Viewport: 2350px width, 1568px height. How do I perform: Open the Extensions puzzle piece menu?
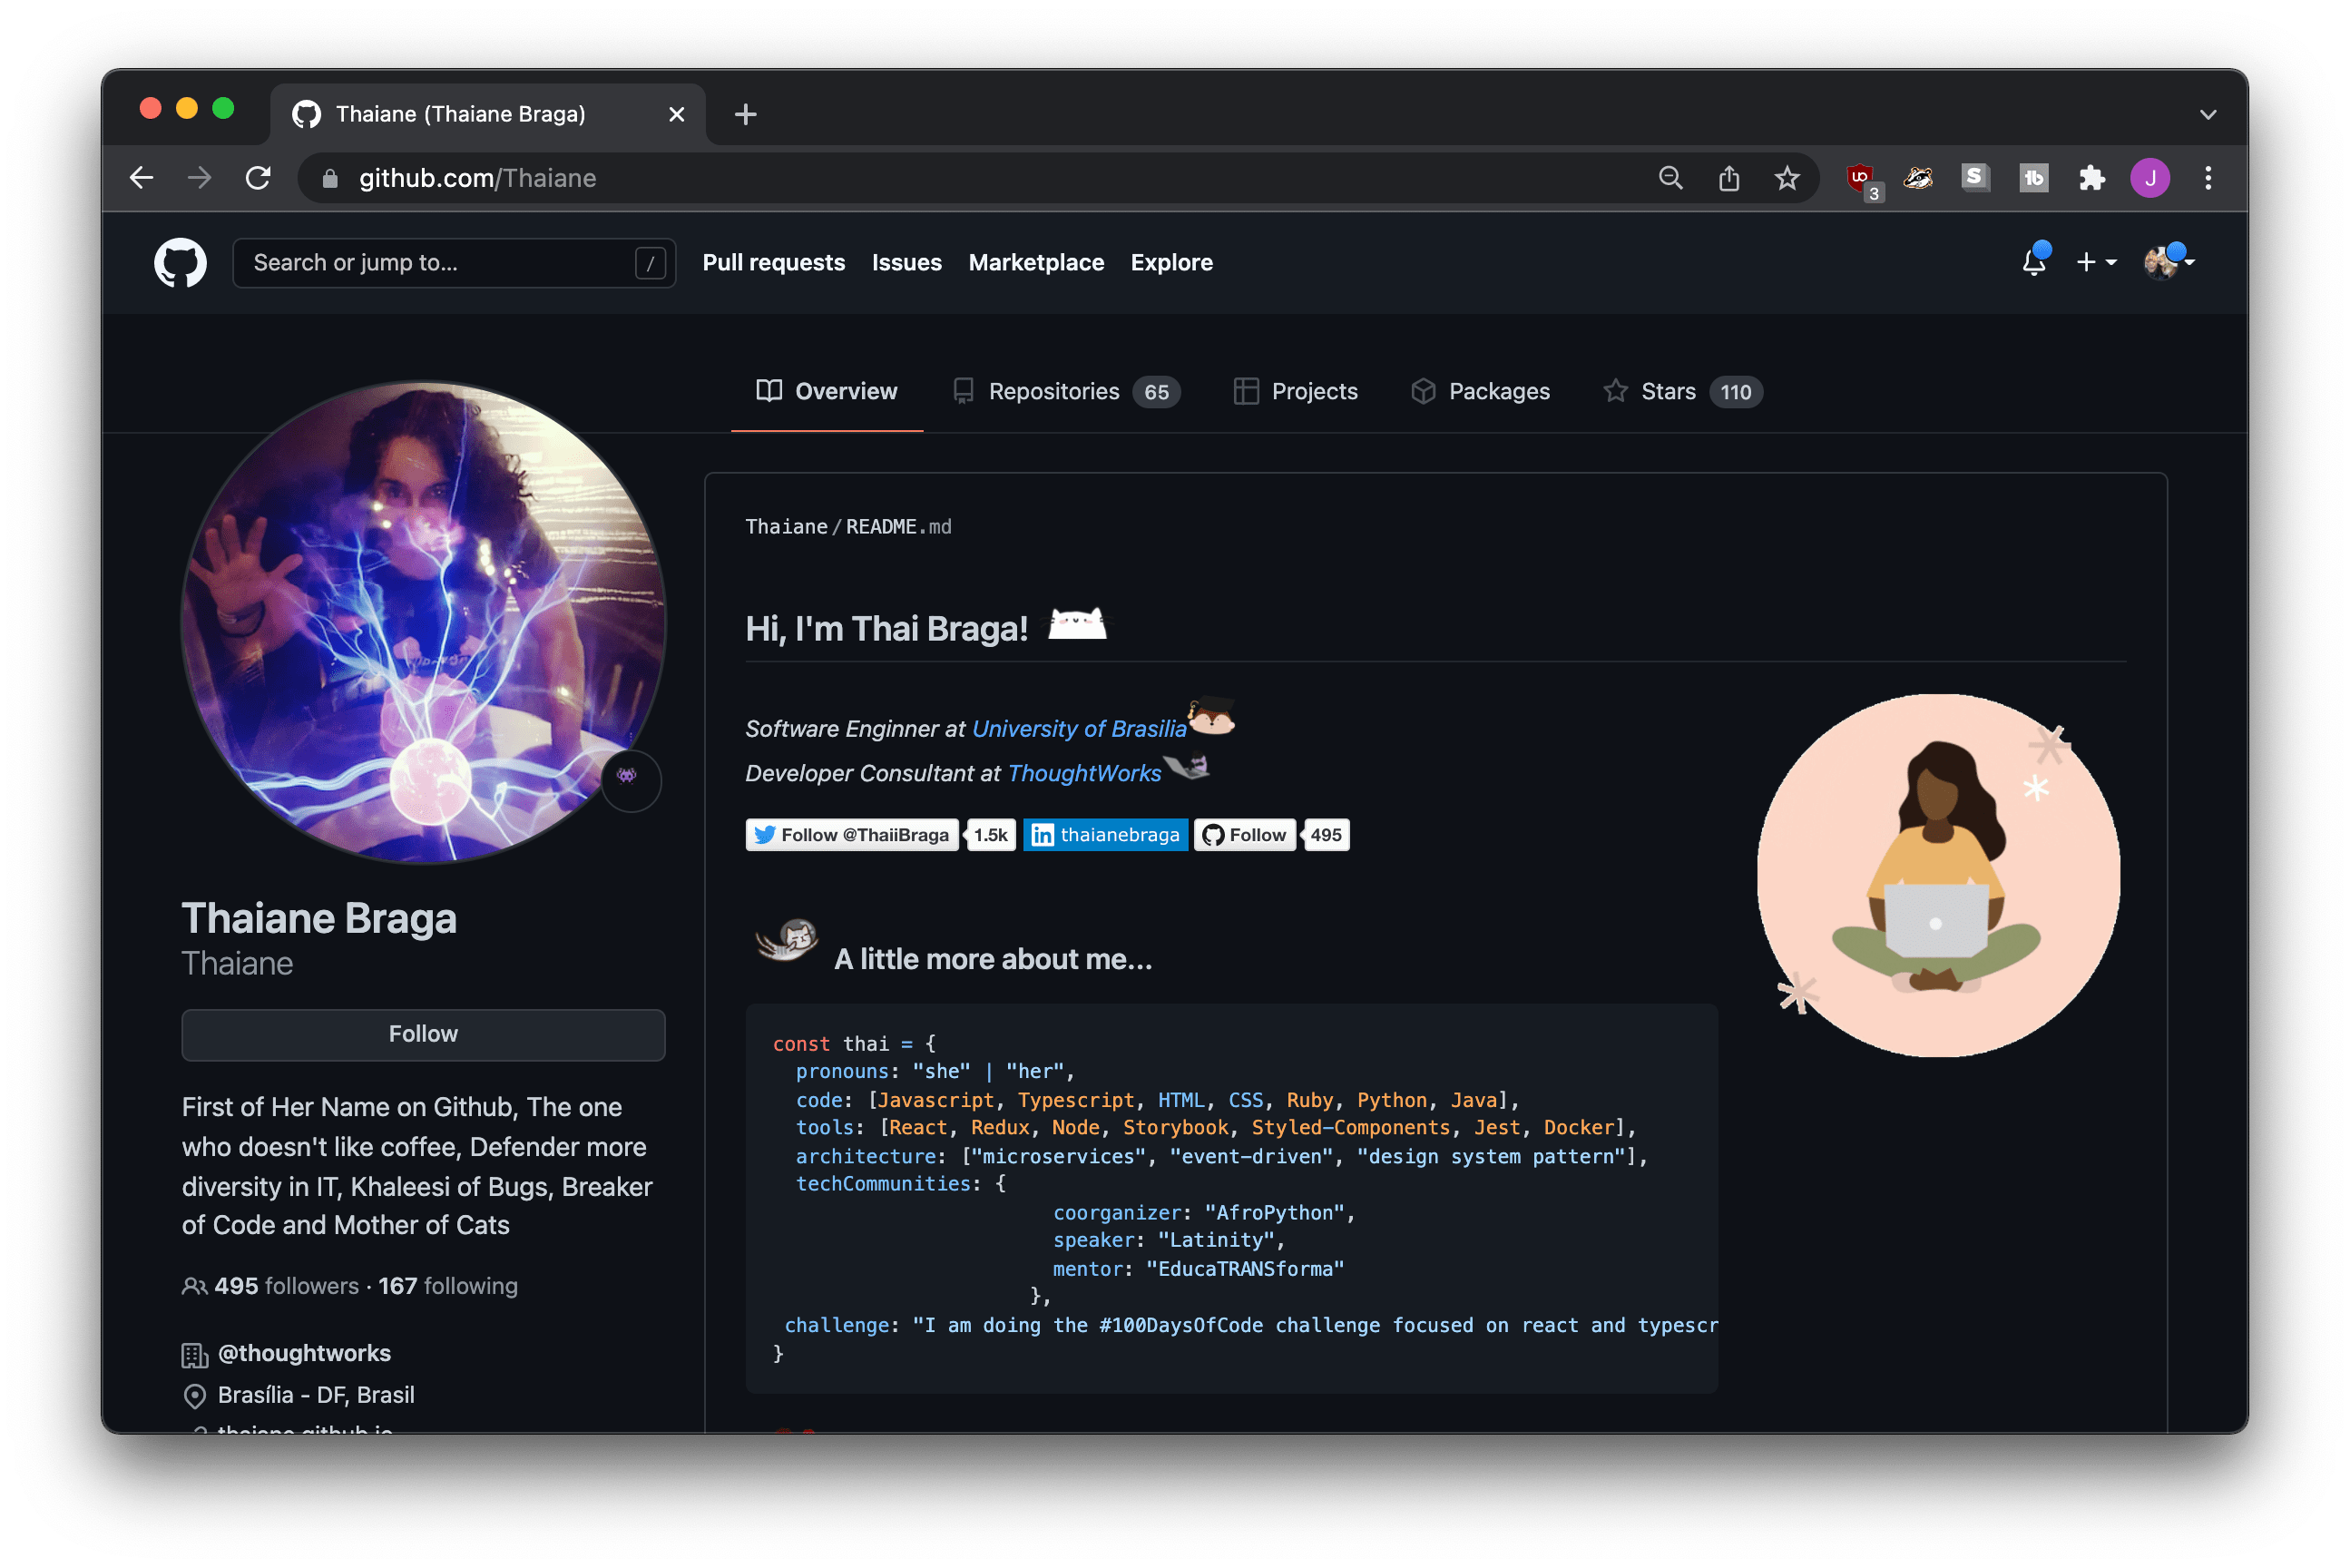[x=2091, y=178]
